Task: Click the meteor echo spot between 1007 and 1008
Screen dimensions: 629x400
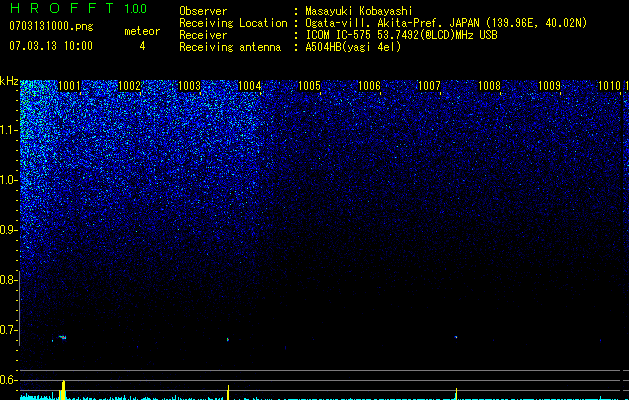Action: click(x=456, y=337)
